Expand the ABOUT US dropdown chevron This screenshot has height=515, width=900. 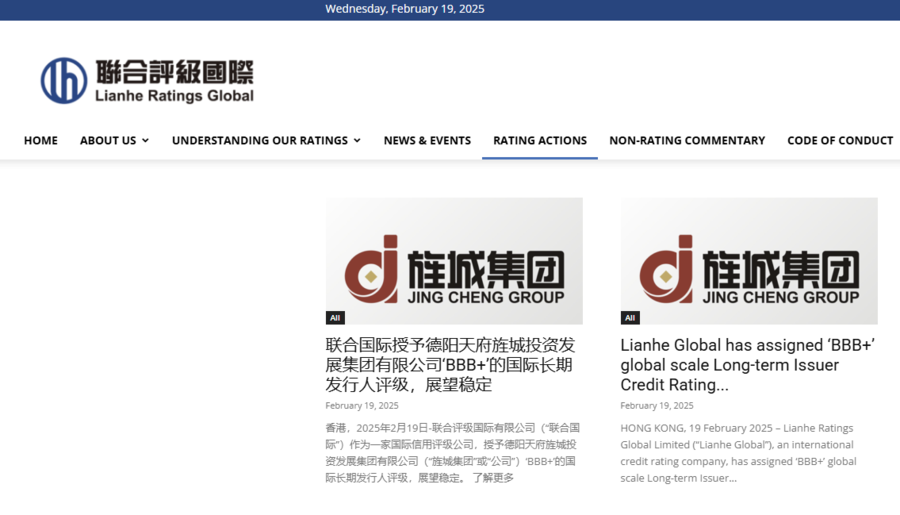tap(145, 141)
